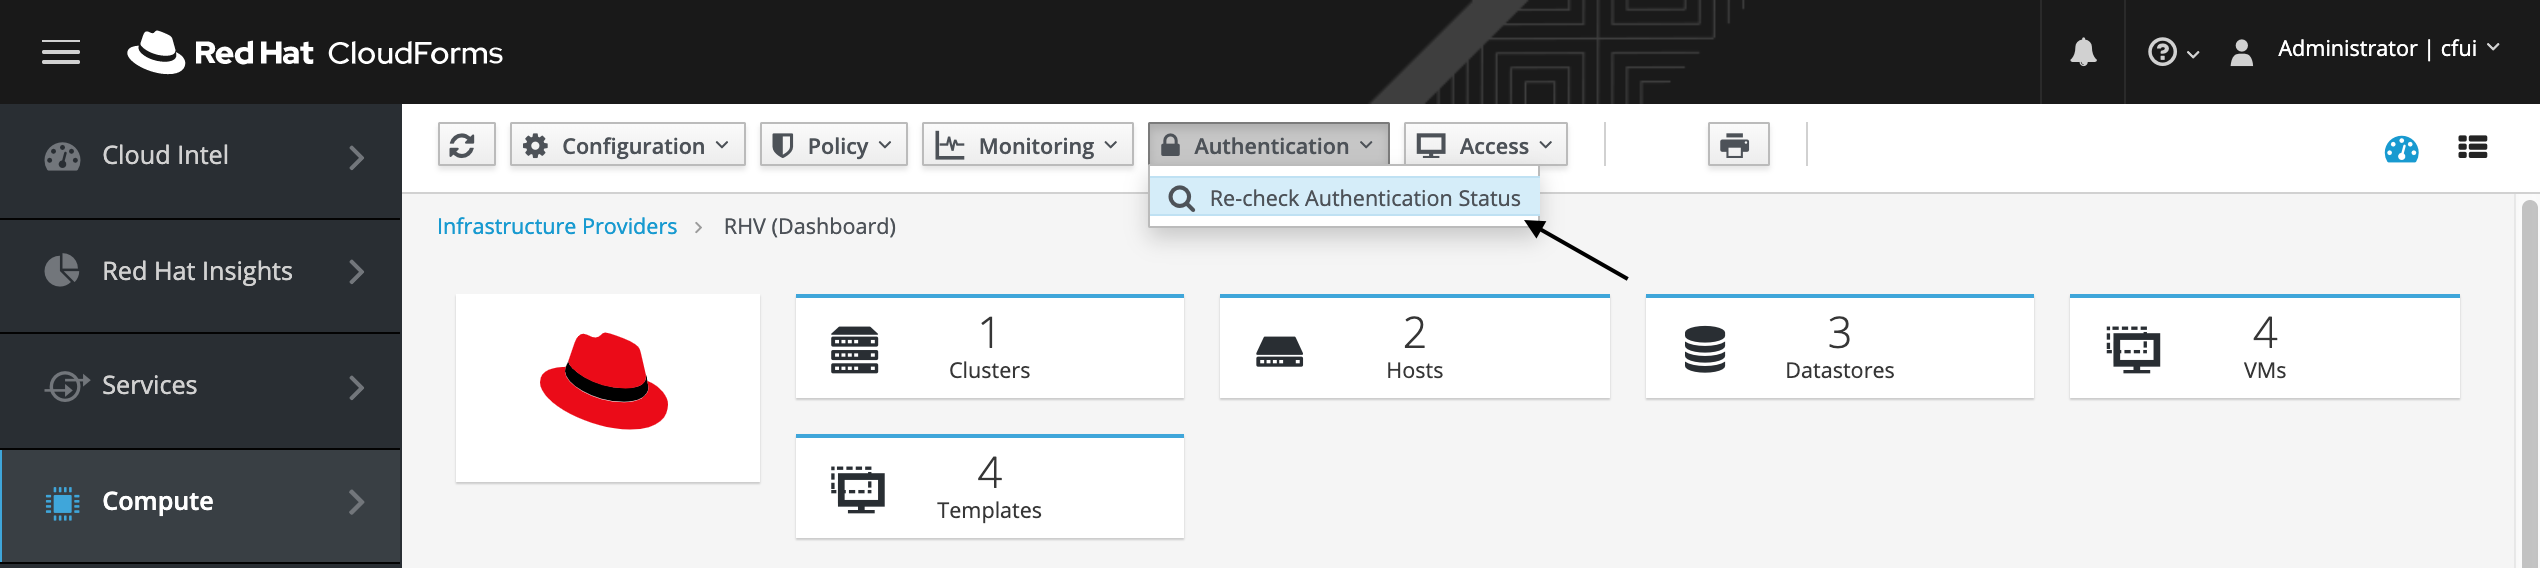This screenshot has width=2540, height=568.
Task: Click the Datastores database icon
Action: pyautogui.click(x=1705, y=349)
